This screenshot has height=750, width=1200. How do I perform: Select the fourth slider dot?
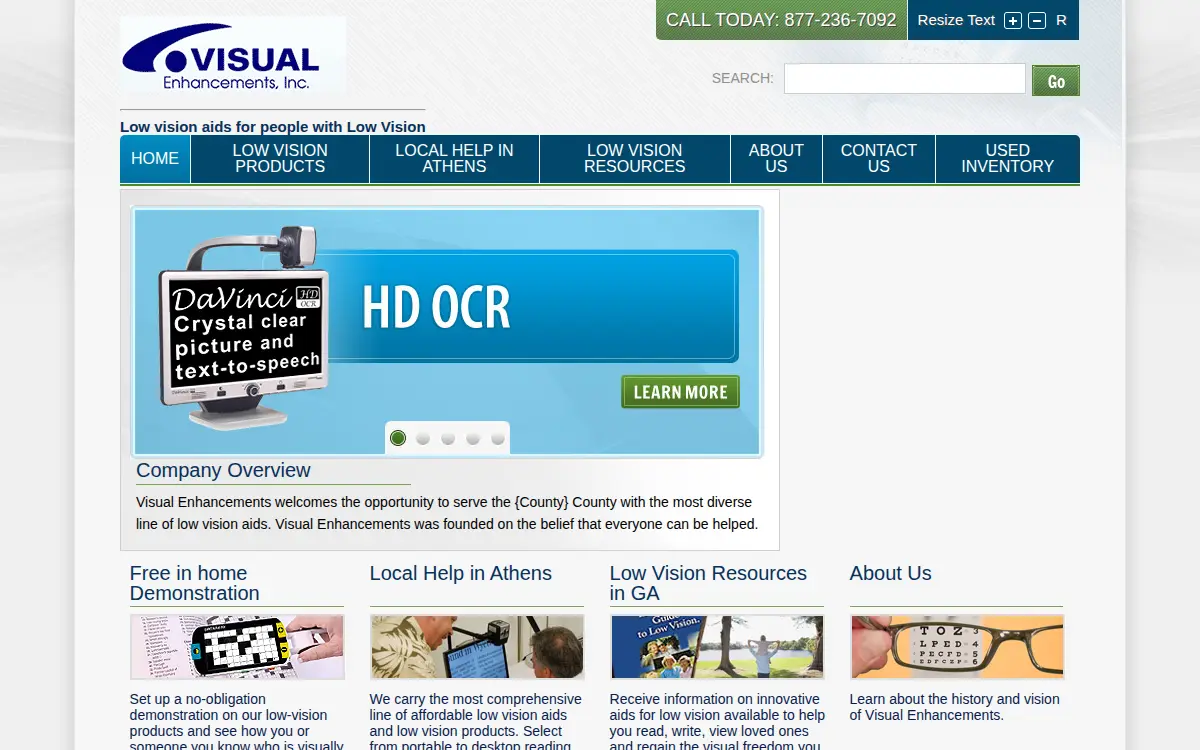pos(473,438)
